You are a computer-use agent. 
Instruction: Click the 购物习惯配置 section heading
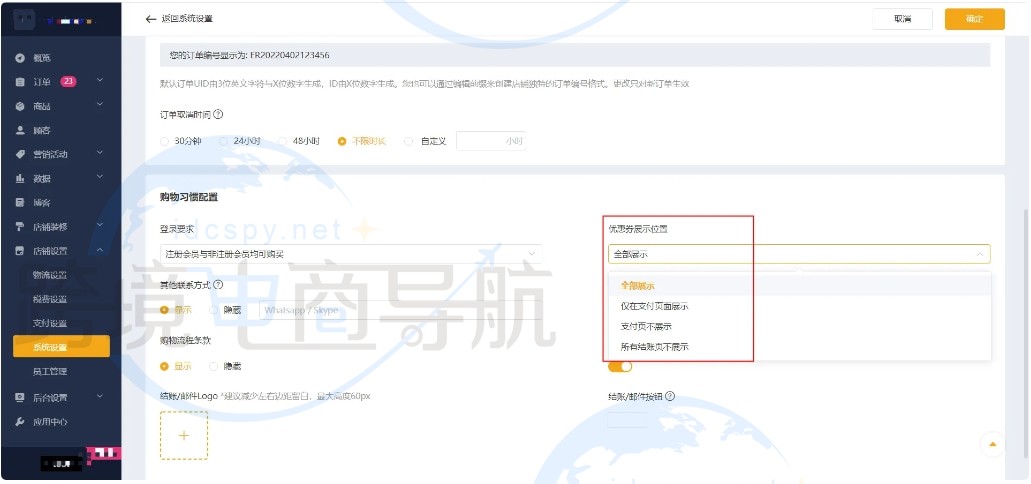click(189, 197)
